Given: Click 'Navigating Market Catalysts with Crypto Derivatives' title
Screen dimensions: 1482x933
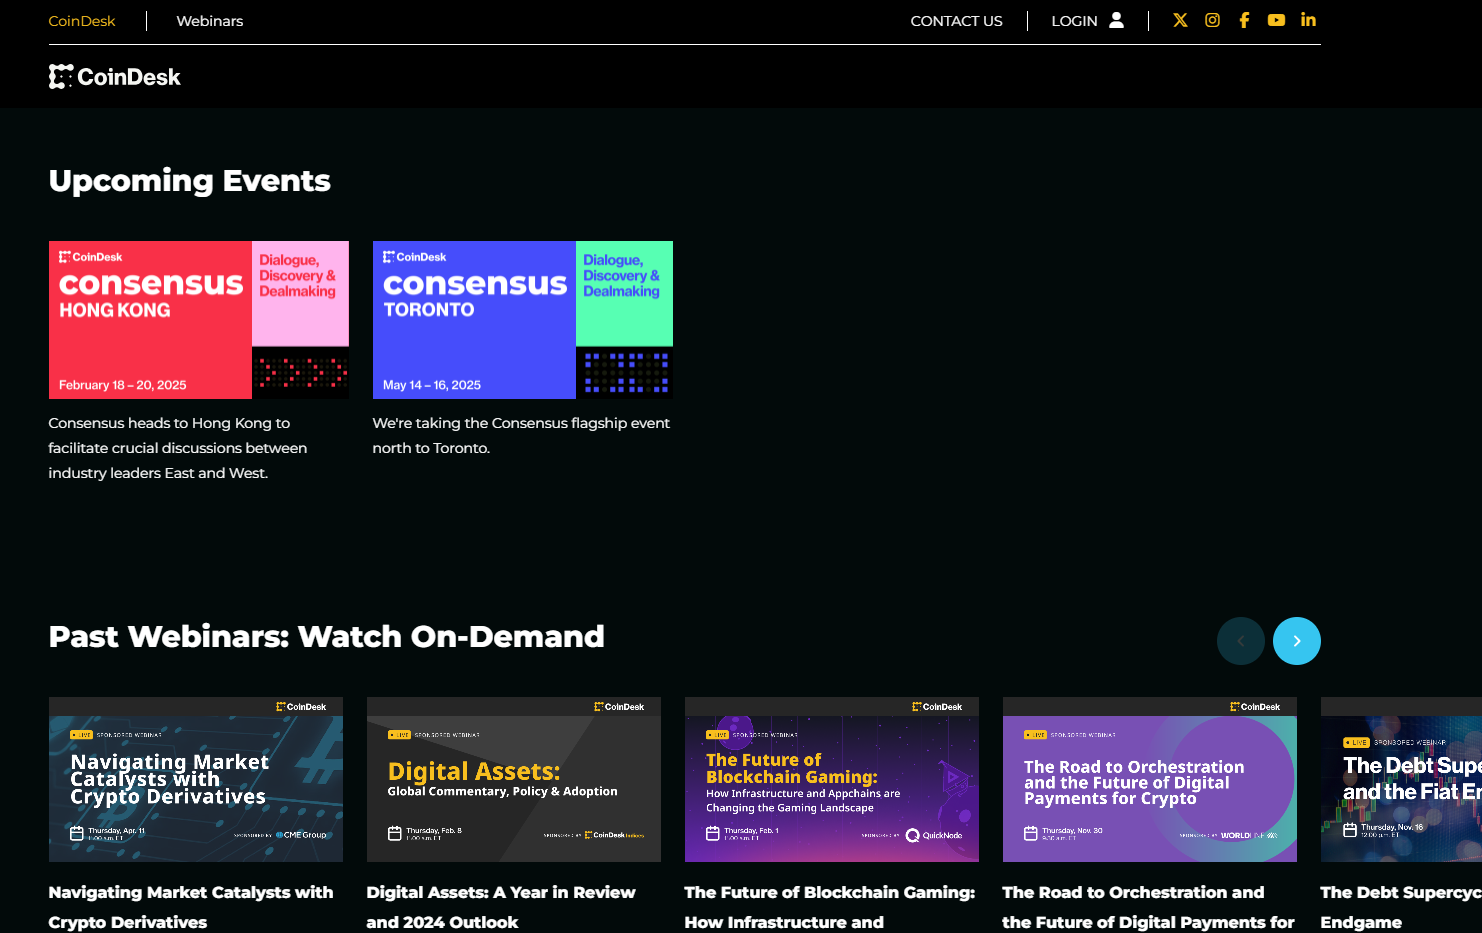Looking at the screenshot, I should point(191,907).
